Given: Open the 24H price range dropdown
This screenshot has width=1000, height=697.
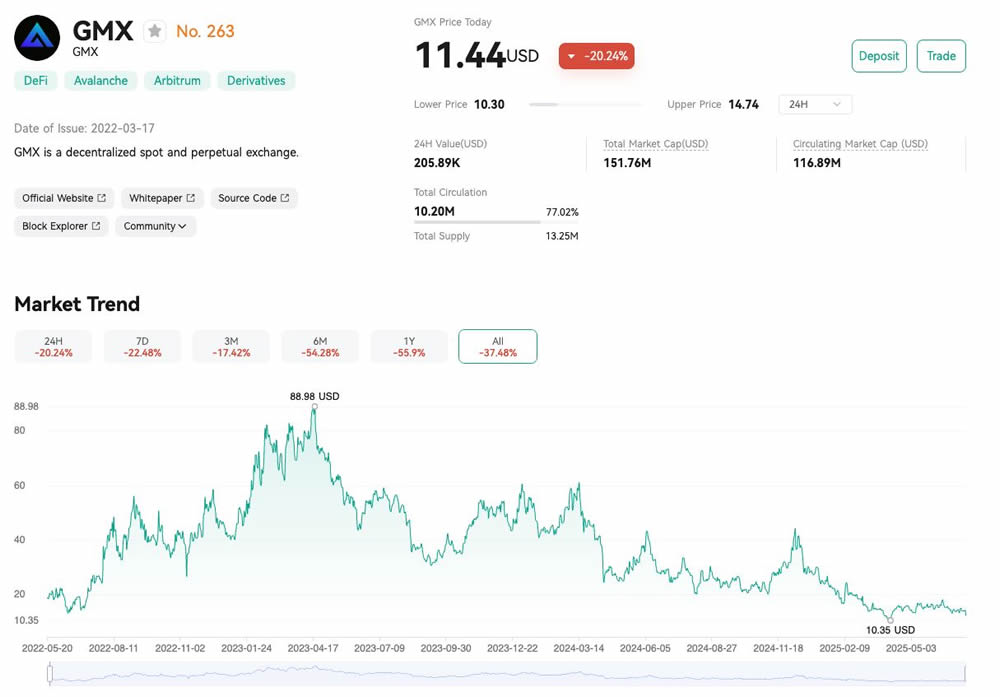Looking at the screenshot, I should click(x=815, y=104).
